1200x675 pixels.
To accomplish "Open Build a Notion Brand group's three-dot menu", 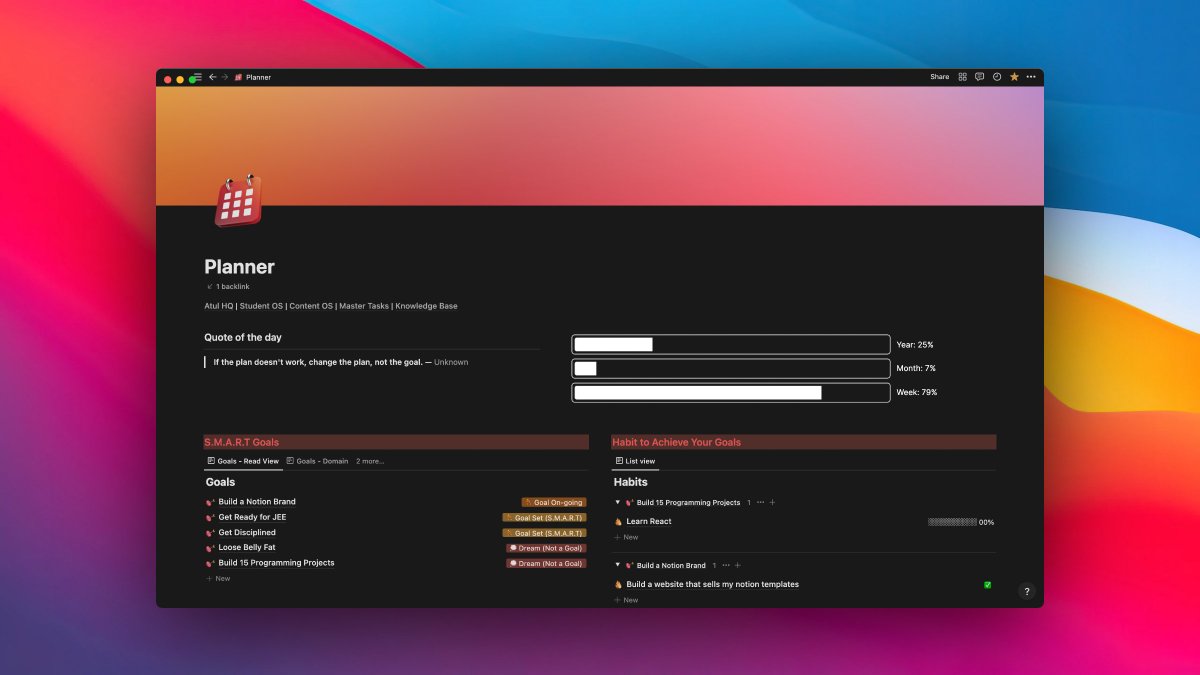I will tap(725, 566).
